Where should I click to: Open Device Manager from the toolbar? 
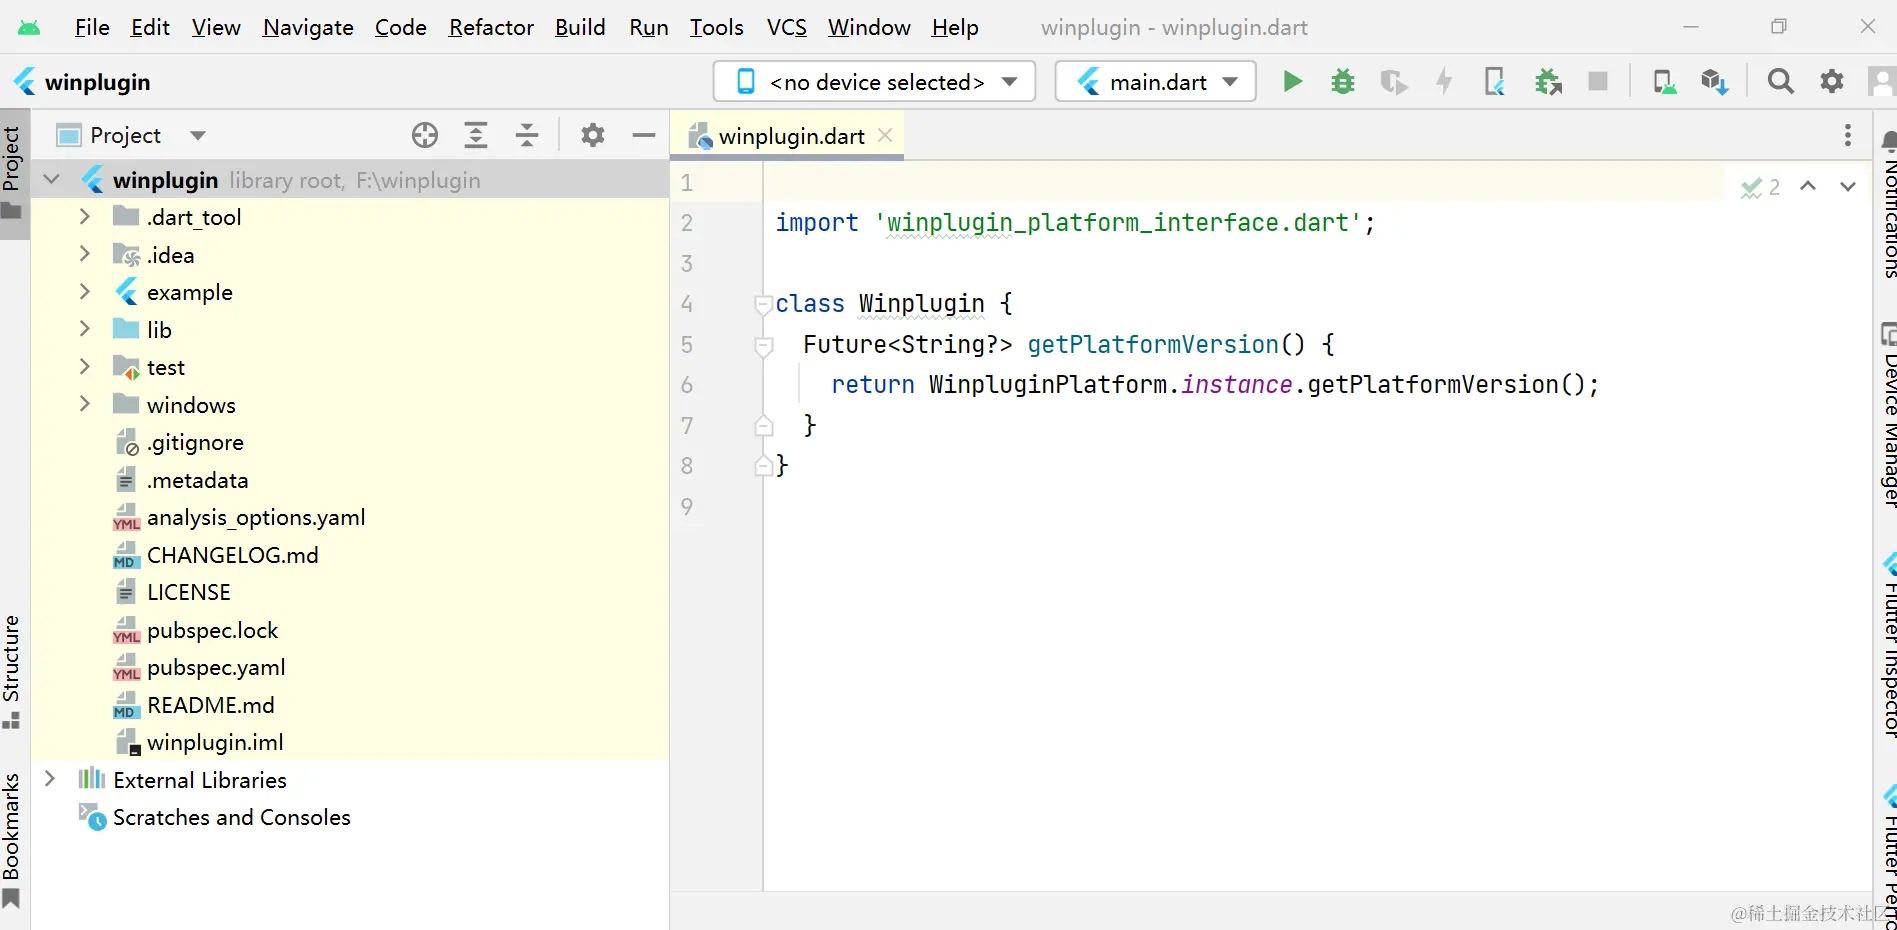1664,81
